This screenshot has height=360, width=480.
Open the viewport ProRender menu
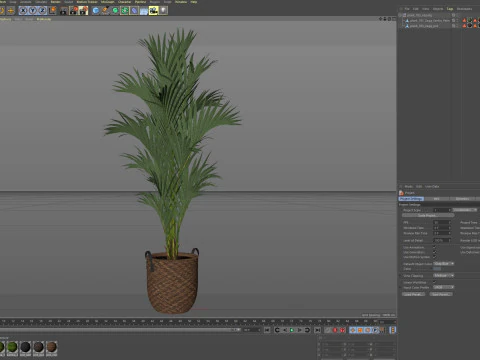pyautogui.click(x=44, y=19)
